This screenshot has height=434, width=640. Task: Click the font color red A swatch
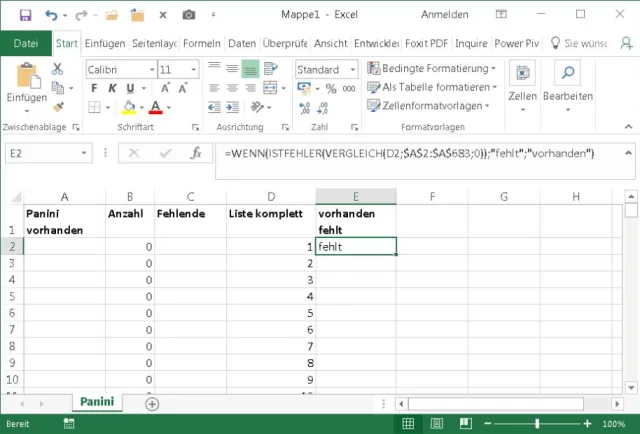[x=155, y=107]
